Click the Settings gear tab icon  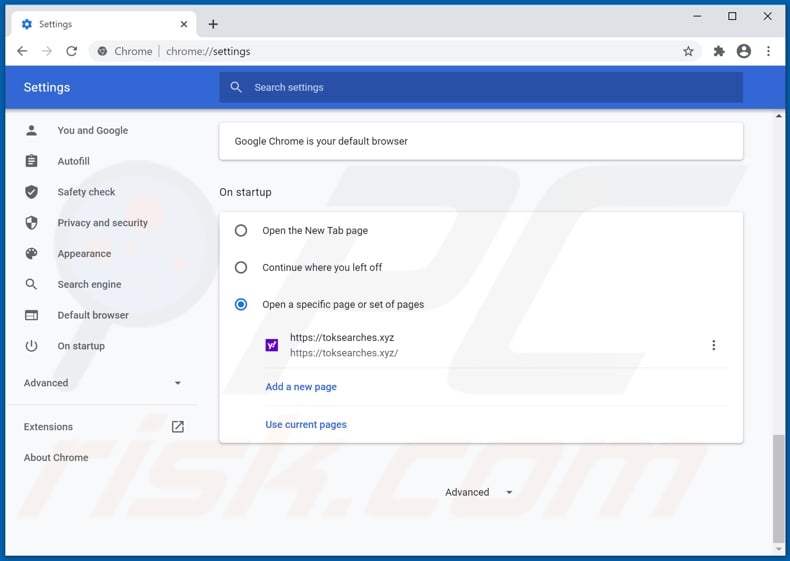(27, 24)
